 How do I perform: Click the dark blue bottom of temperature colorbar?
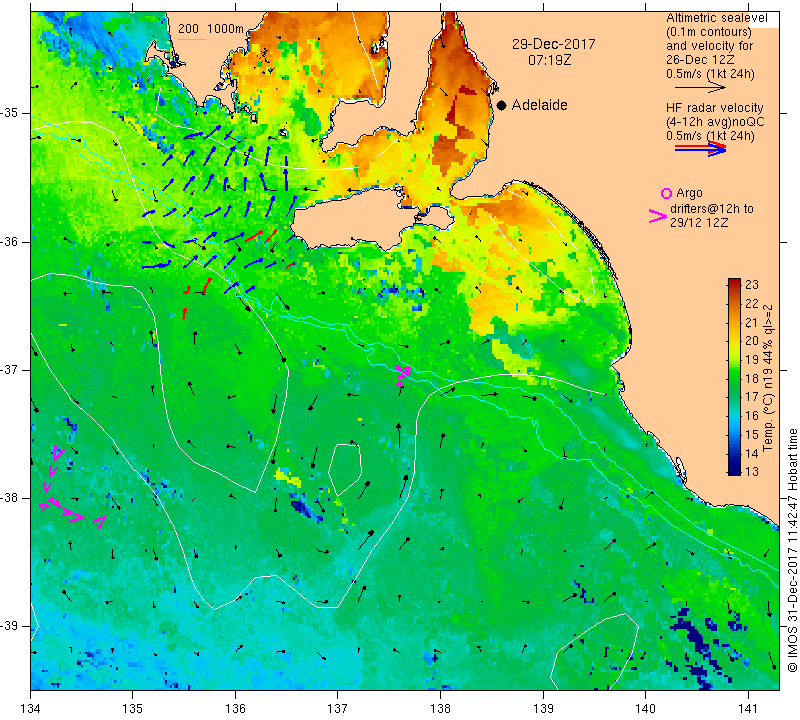point(734,470)
